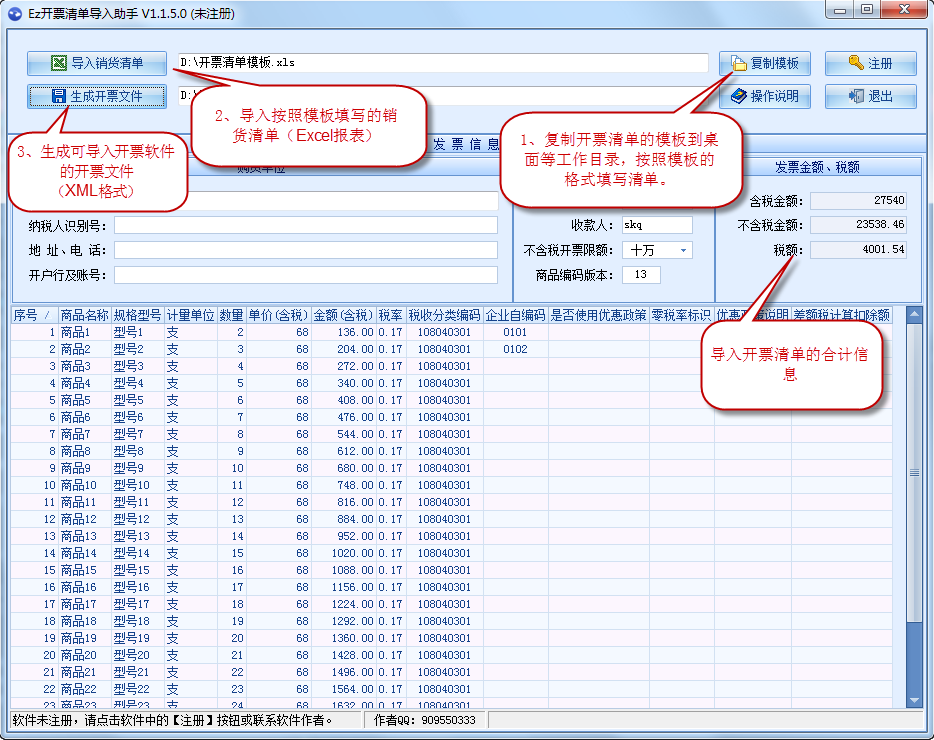Screen dimensions: 934x740
Task: Click the 商品编码版本 field
Action: (640, 275)
